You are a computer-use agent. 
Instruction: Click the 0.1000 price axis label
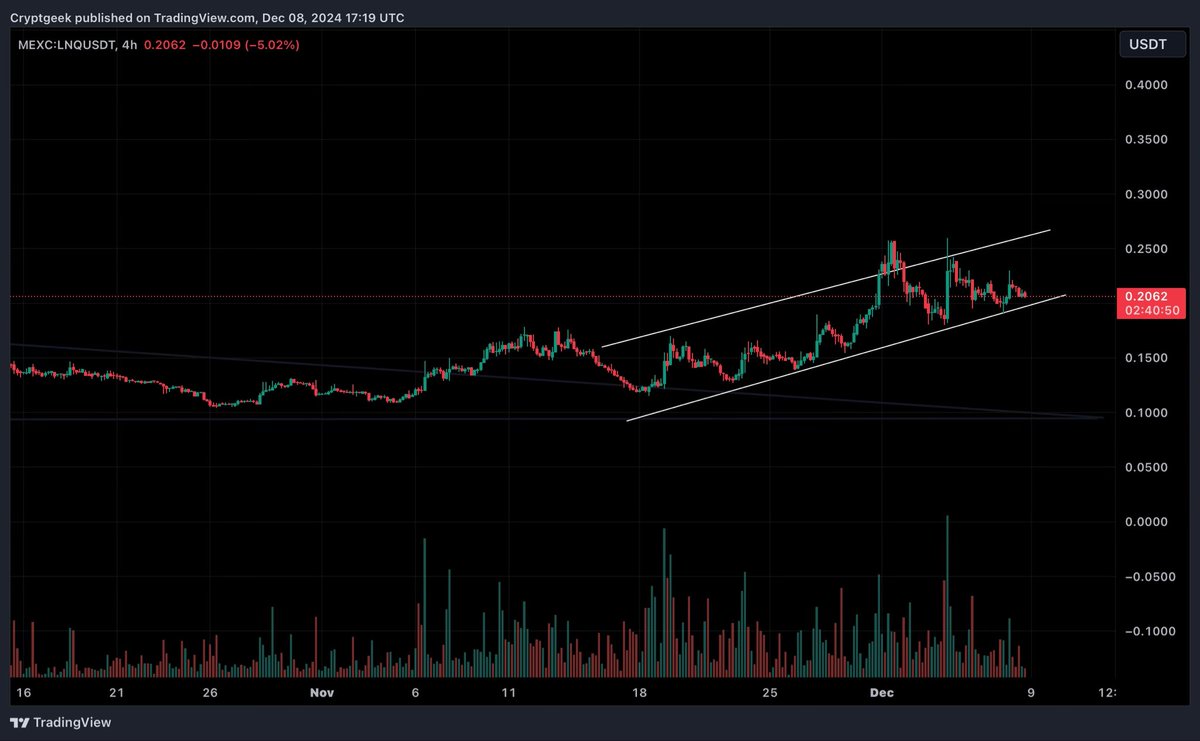1146,413
